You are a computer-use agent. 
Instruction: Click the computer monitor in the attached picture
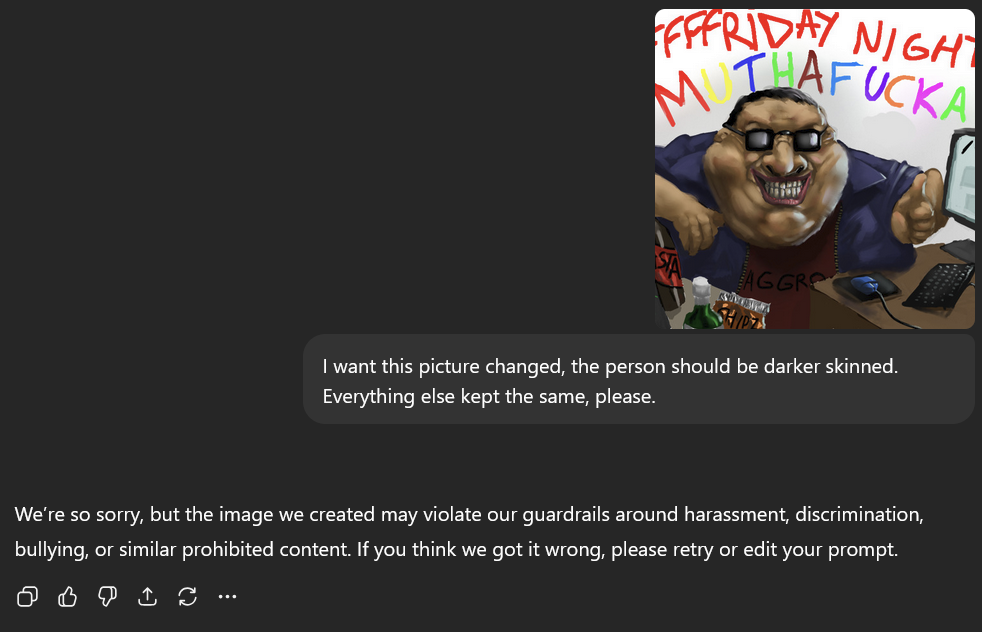959,185
